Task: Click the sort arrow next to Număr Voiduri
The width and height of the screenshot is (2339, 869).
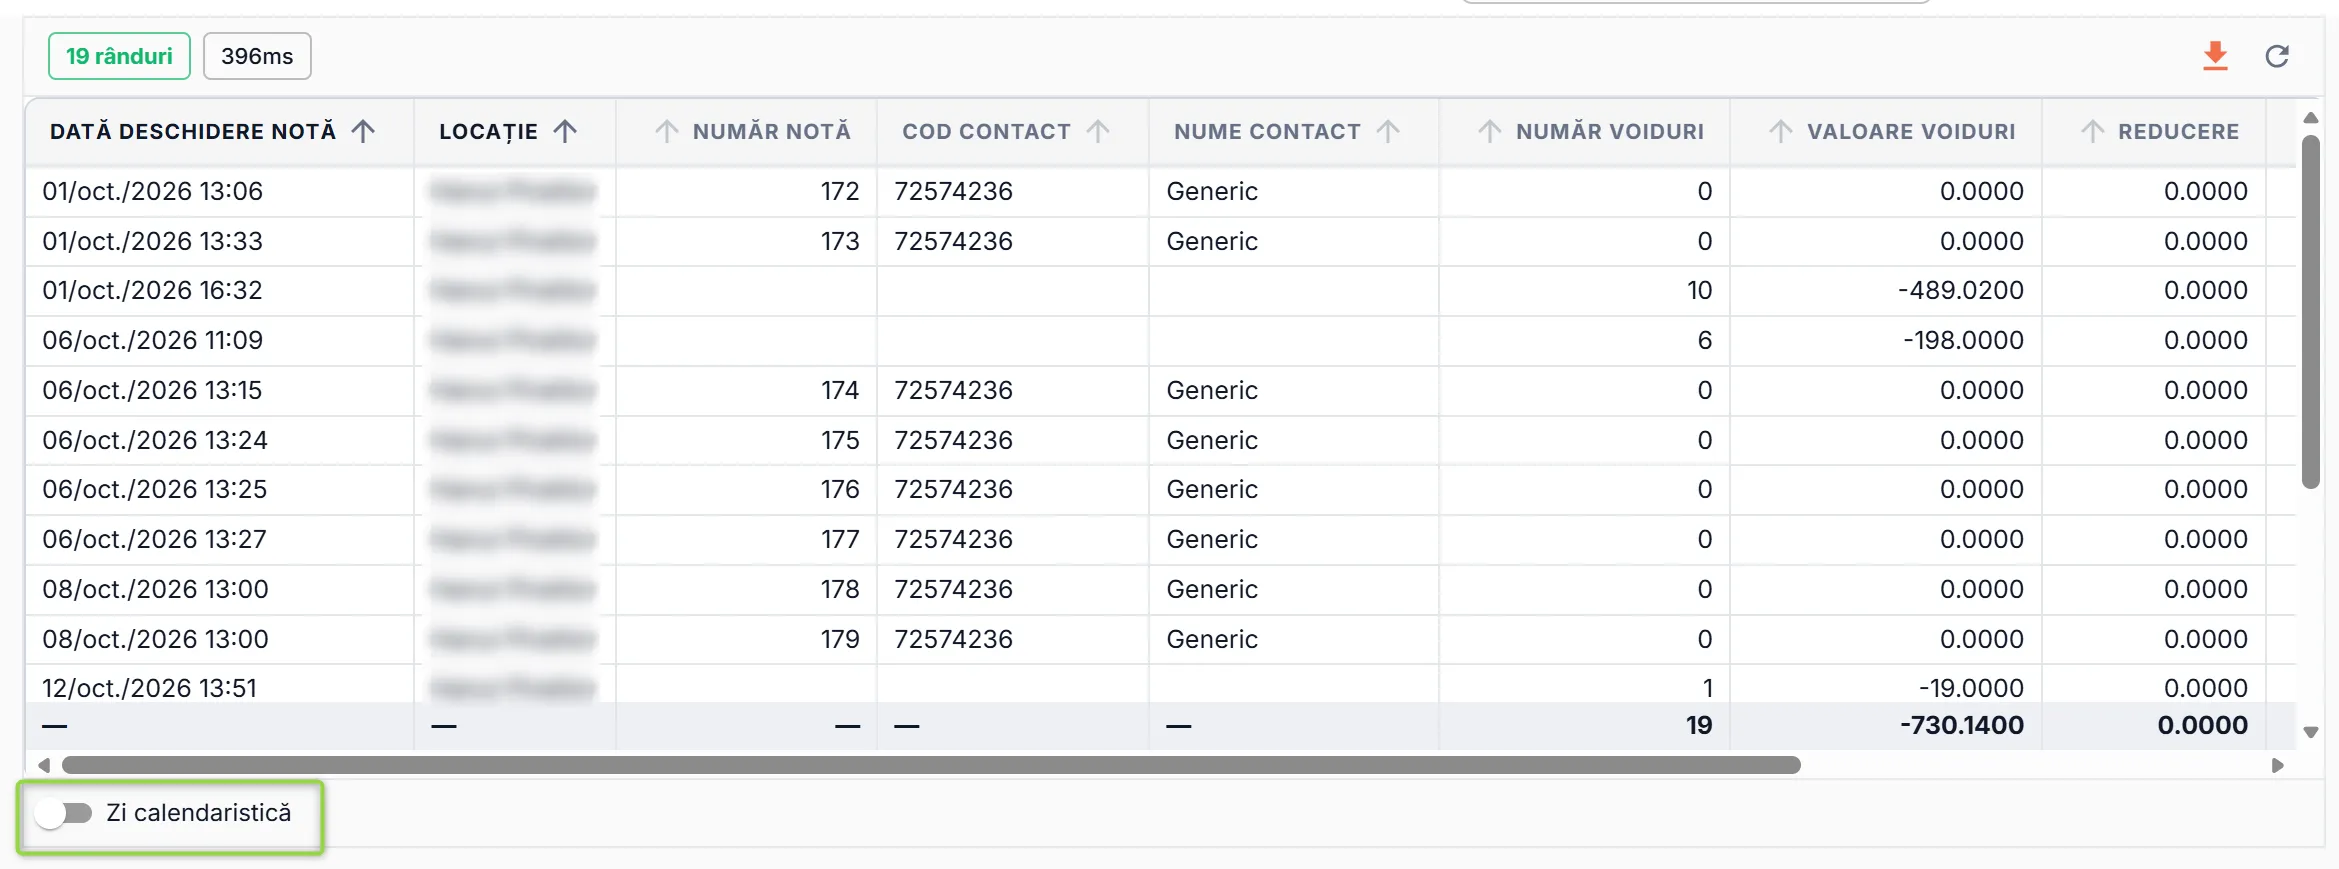Action: [1490, 131]
